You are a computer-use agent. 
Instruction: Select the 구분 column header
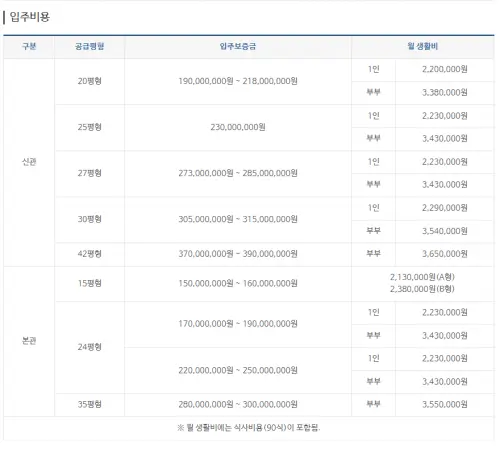29,46
